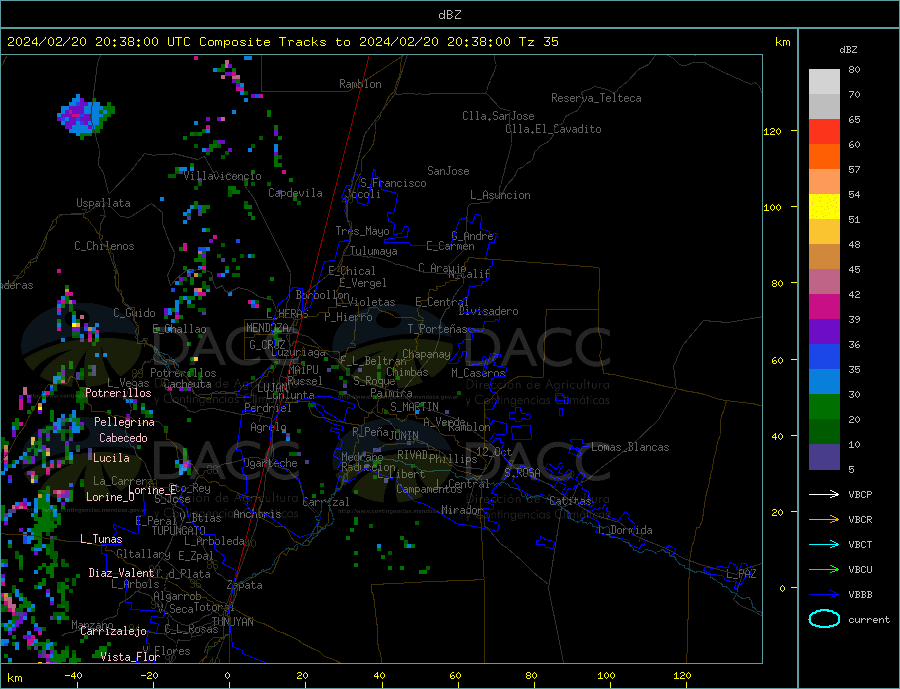This screenshot has height=689, width=900.
Task: Click the Potrerillos white label
Action: click(118, 393)
